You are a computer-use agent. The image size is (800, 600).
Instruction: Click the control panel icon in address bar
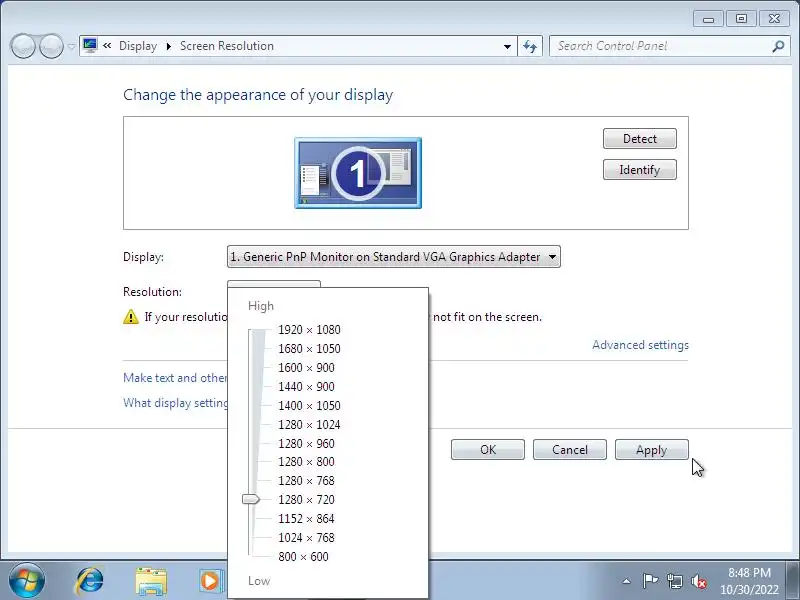[x=90, y=45]
